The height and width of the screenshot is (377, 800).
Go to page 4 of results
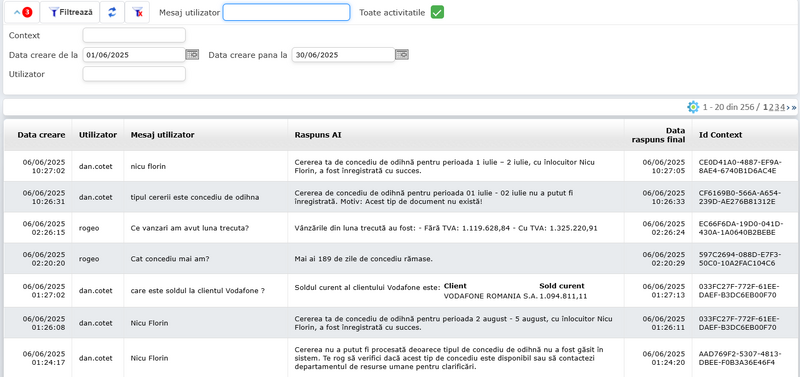783,107
